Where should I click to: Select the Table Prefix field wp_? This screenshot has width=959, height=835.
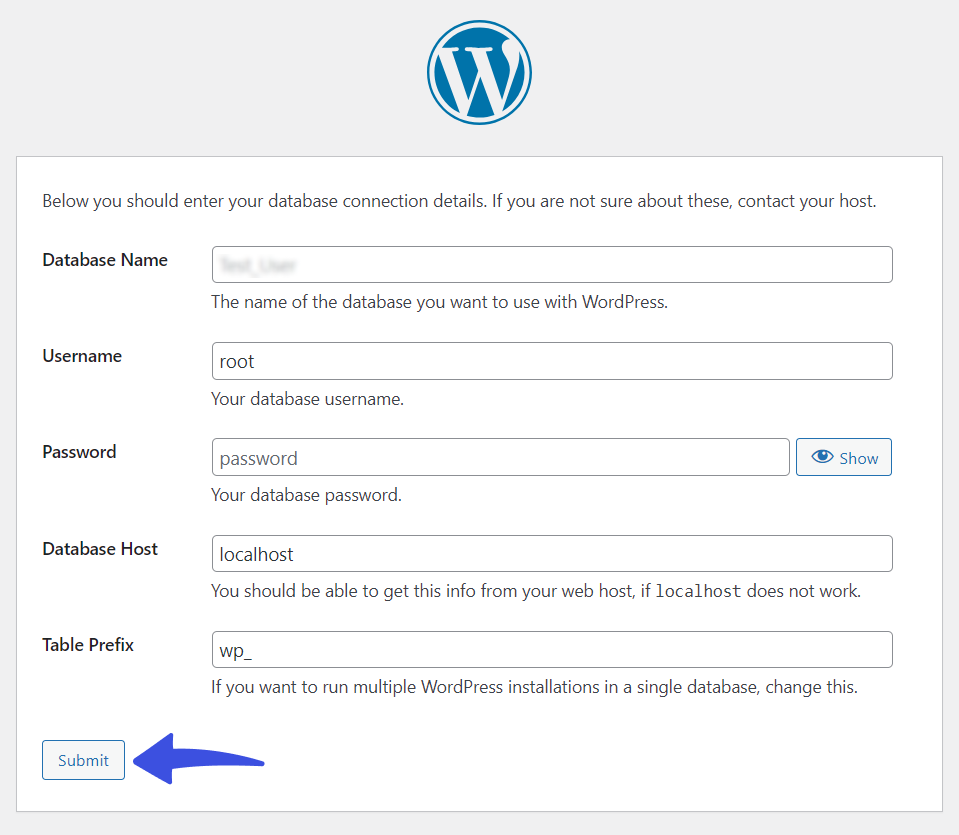552,650
